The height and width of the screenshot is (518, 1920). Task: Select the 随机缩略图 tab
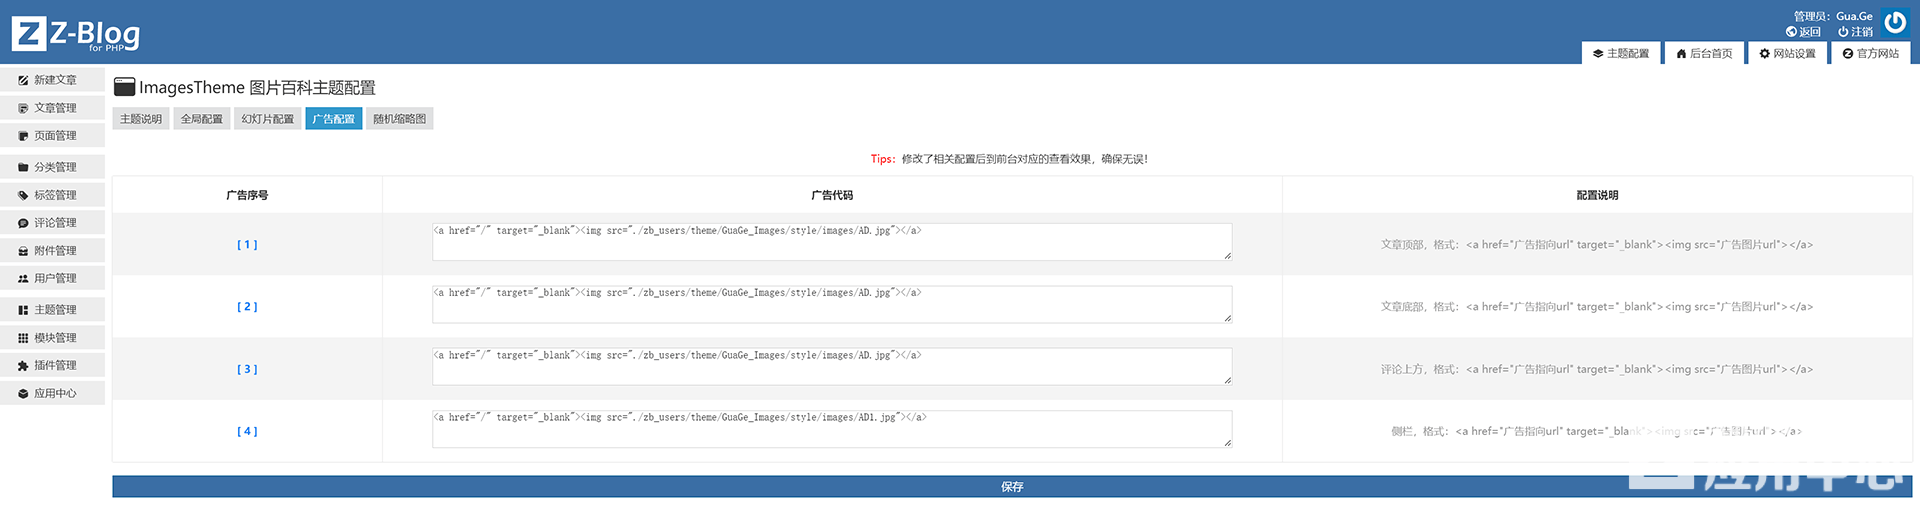399,119
